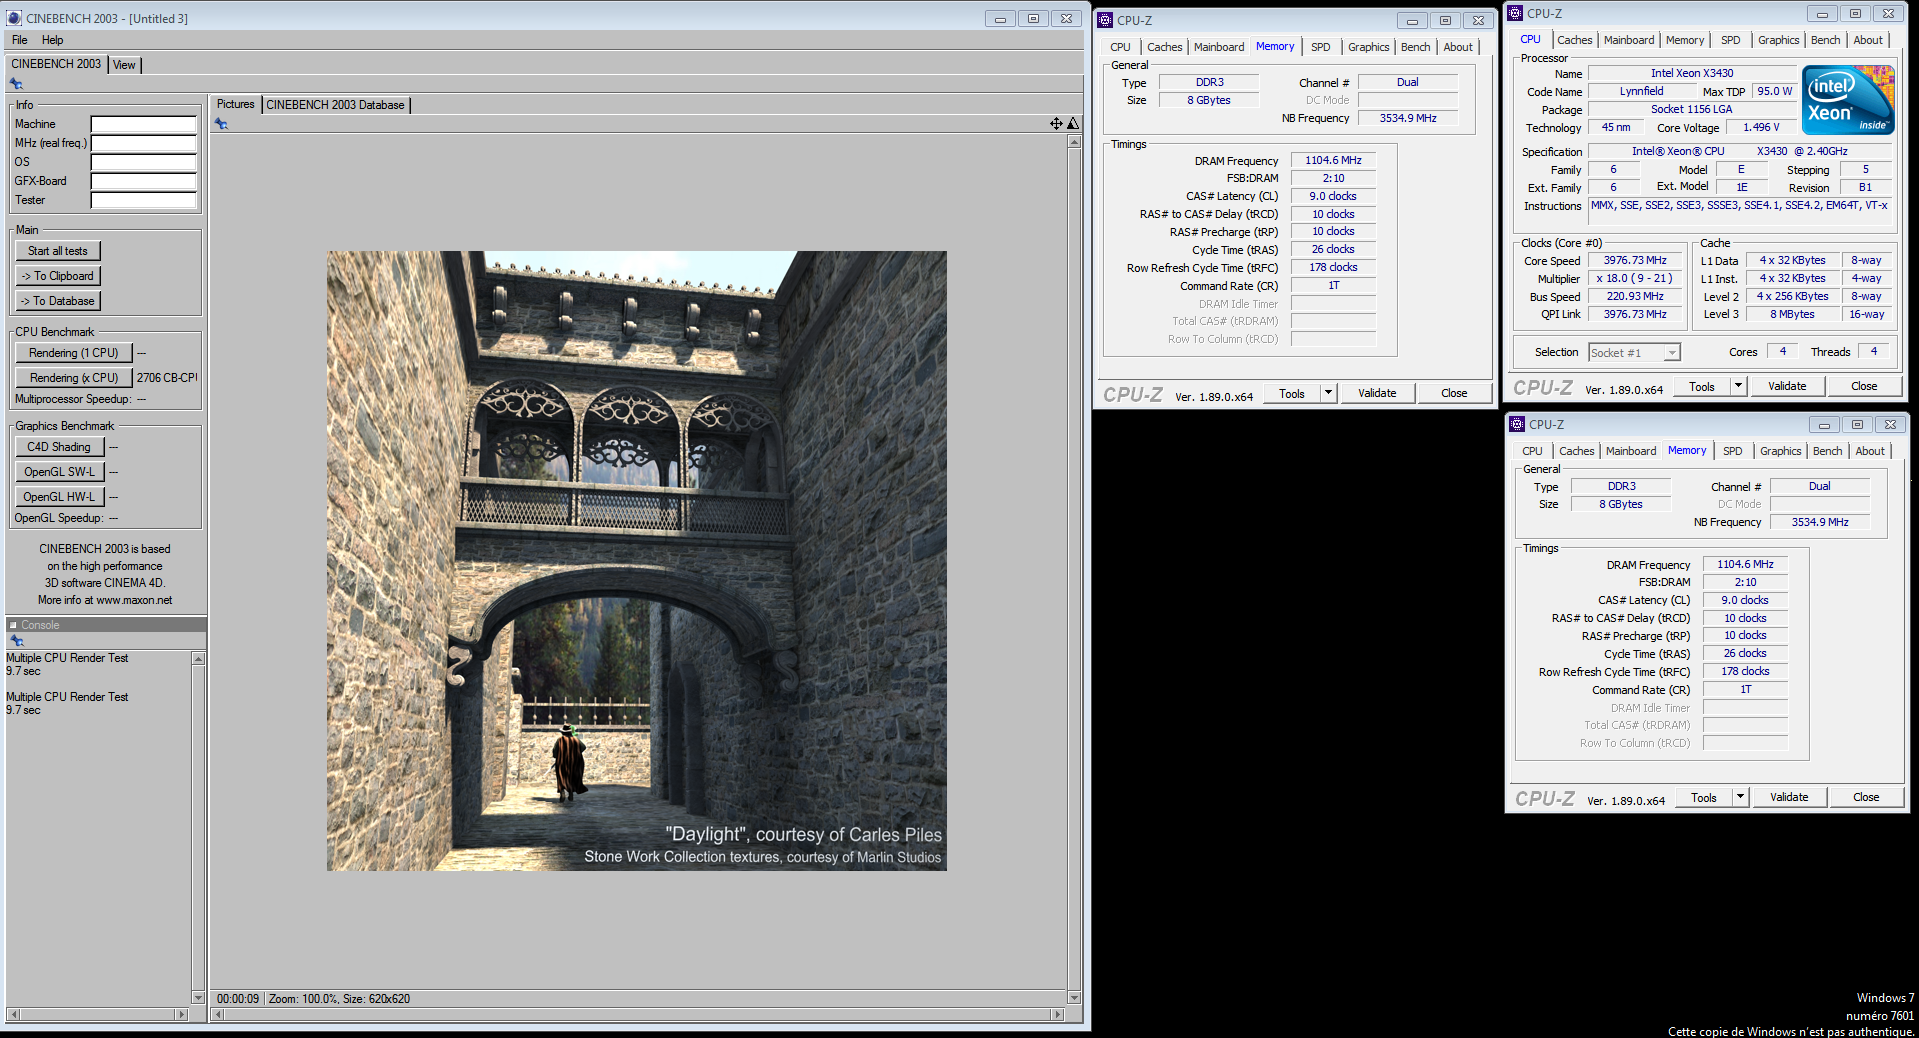Viewport: 1919px width, 1038px height.
Task: Click the To Database button
Action: pos(58,301)
